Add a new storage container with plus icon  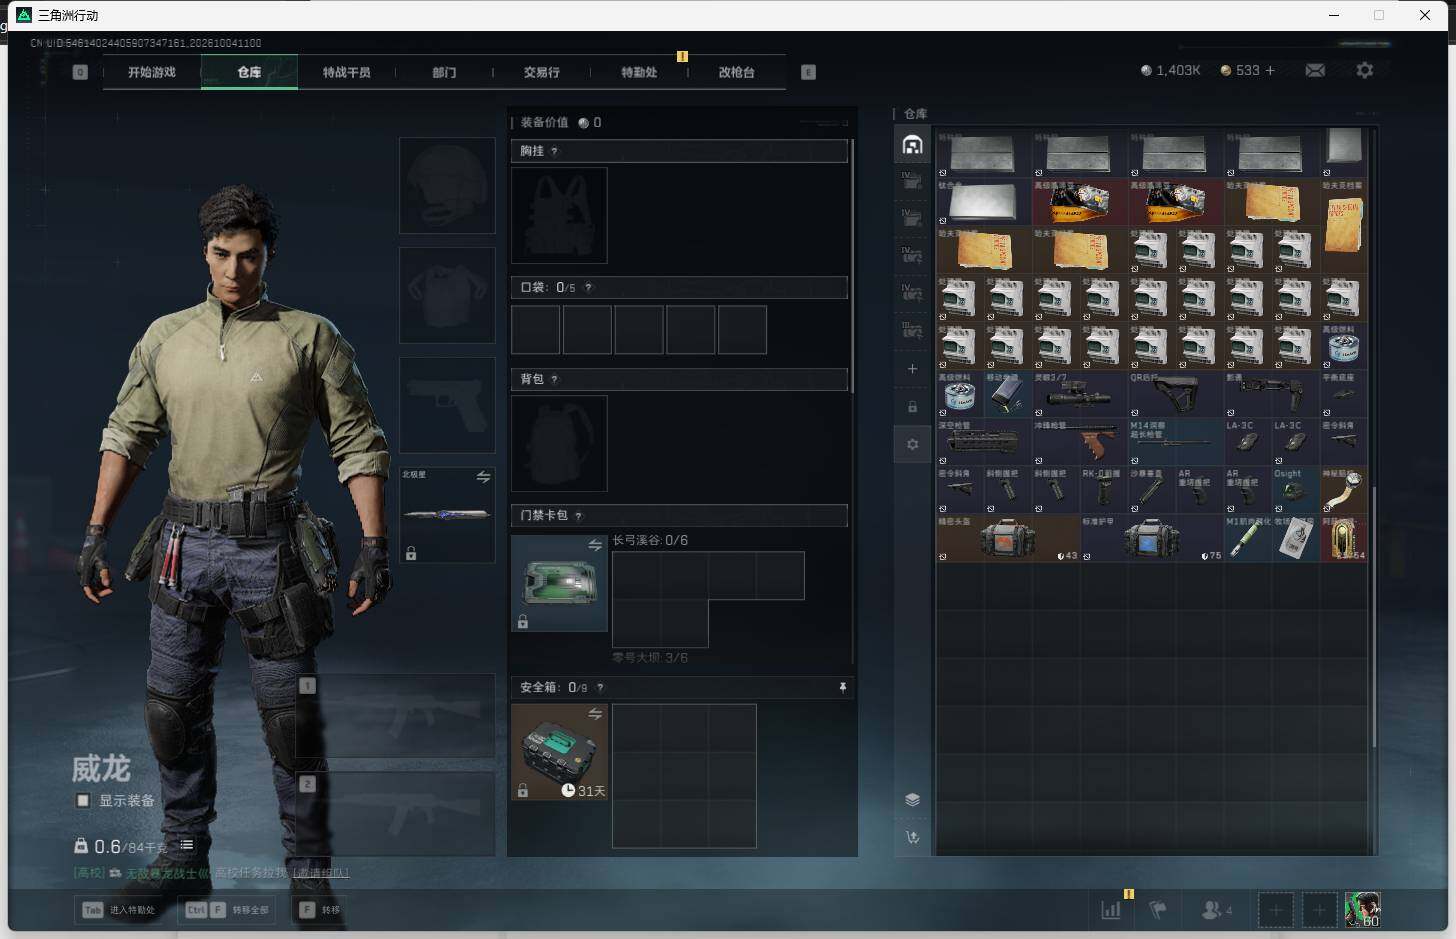(x=912, y=369)
